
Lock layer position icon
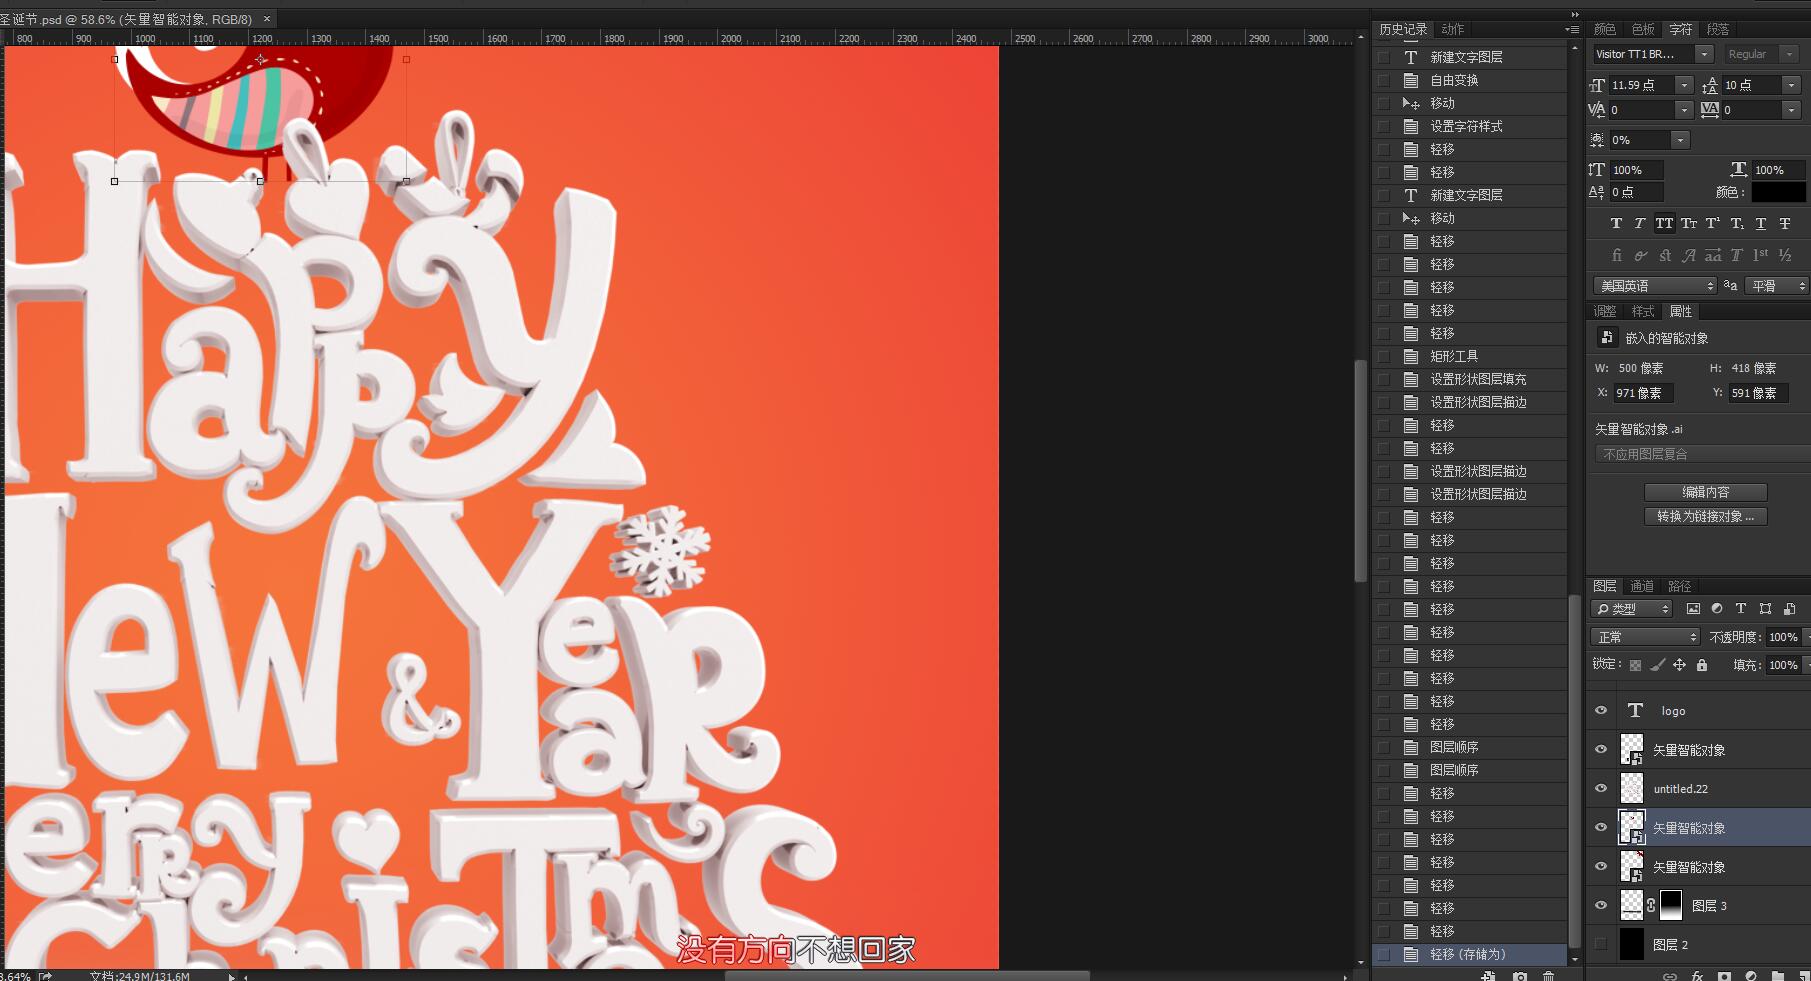(1680, 665)
